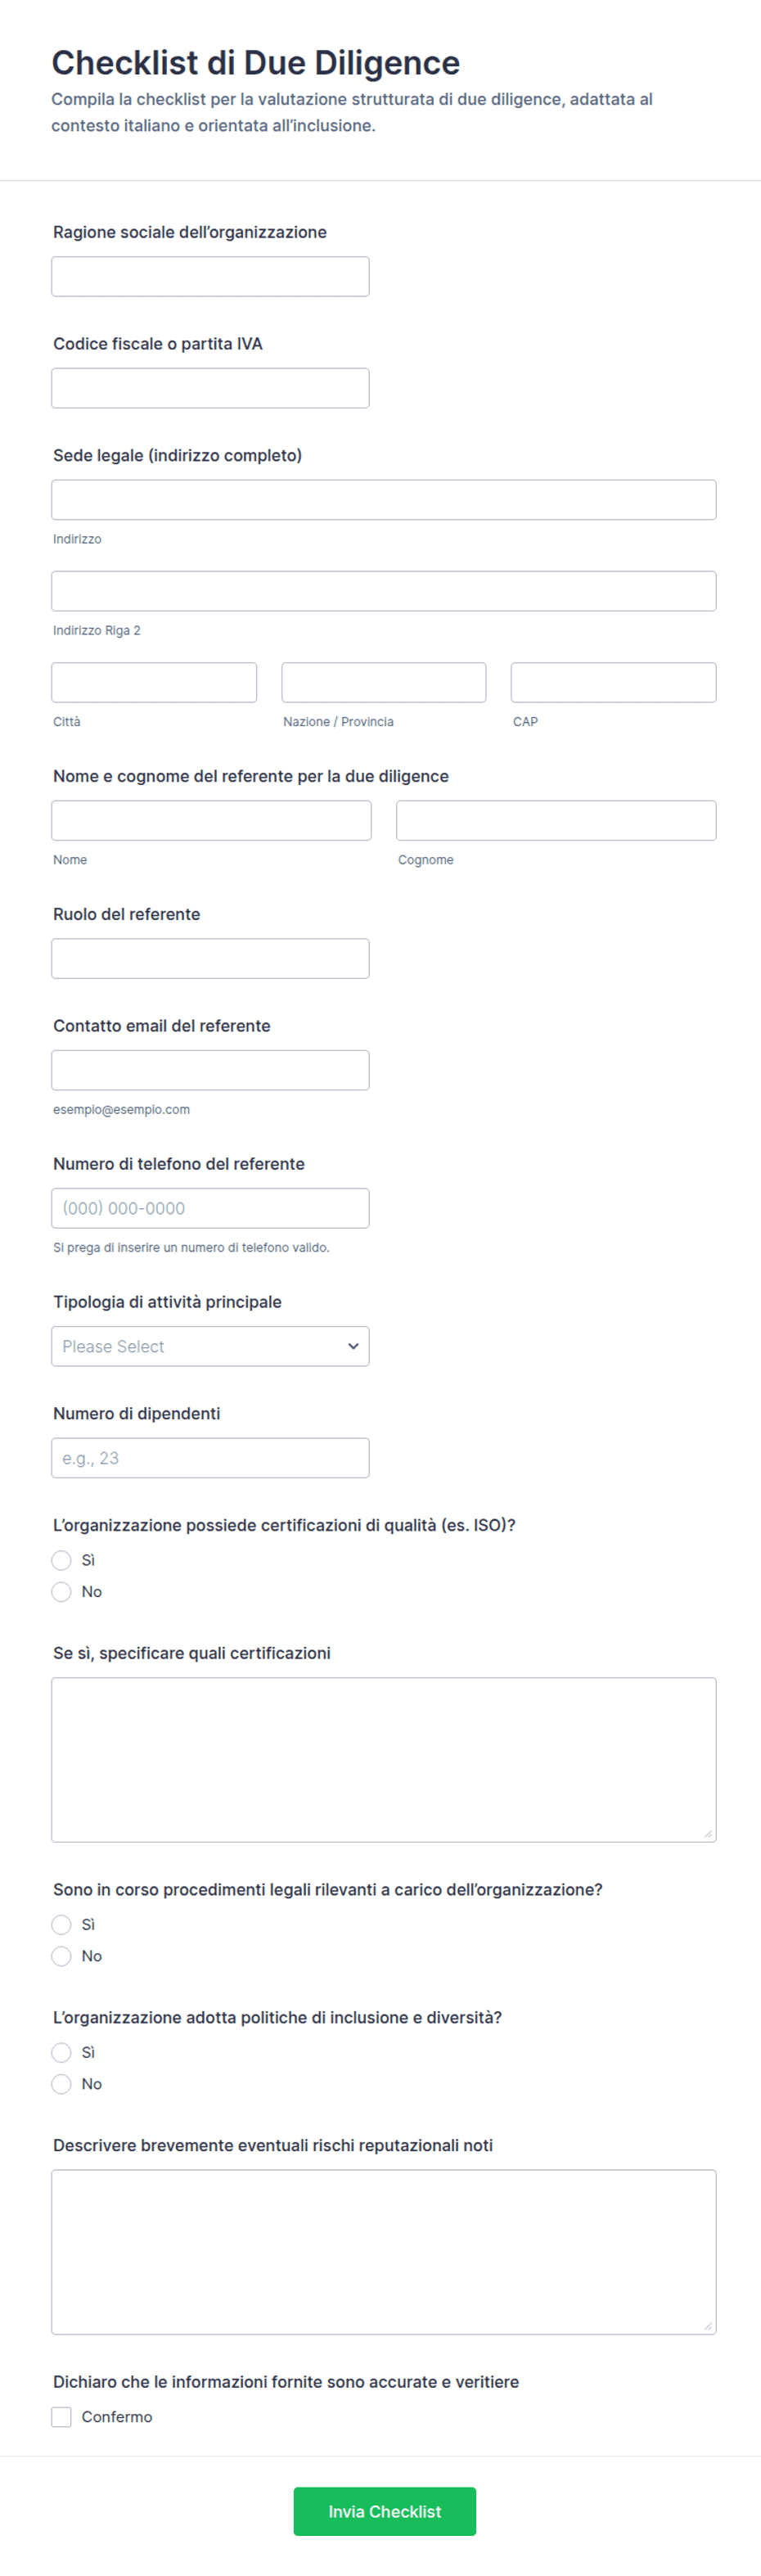Select Sì for politiche di inclusione
This screenshot has width=761, height=2576.
62,2052
